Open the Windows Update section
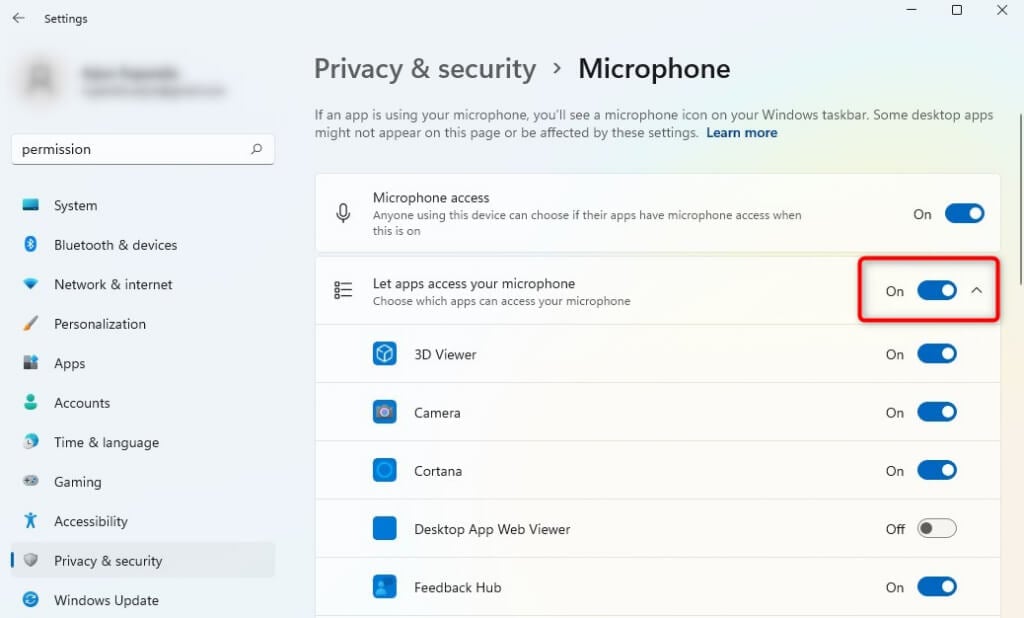This screenshot has width=1024, height=618. [x=106, y=600]
